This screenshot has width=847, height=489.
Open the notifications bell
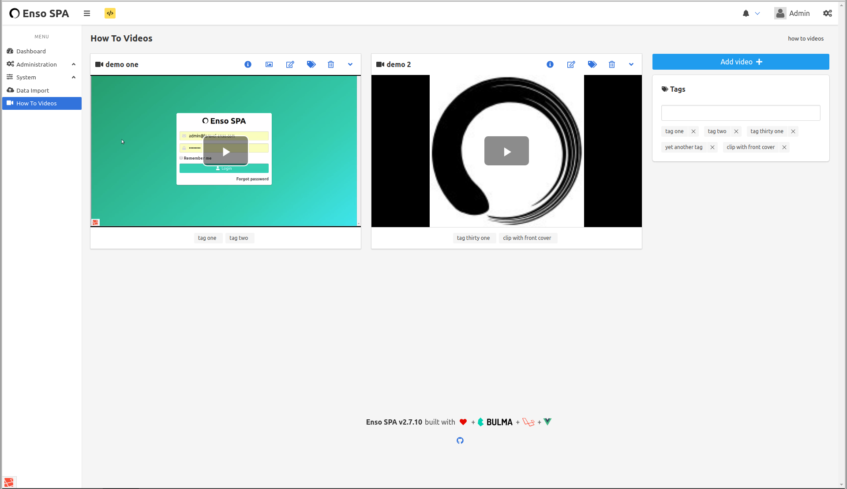click(x=745, y=14)
